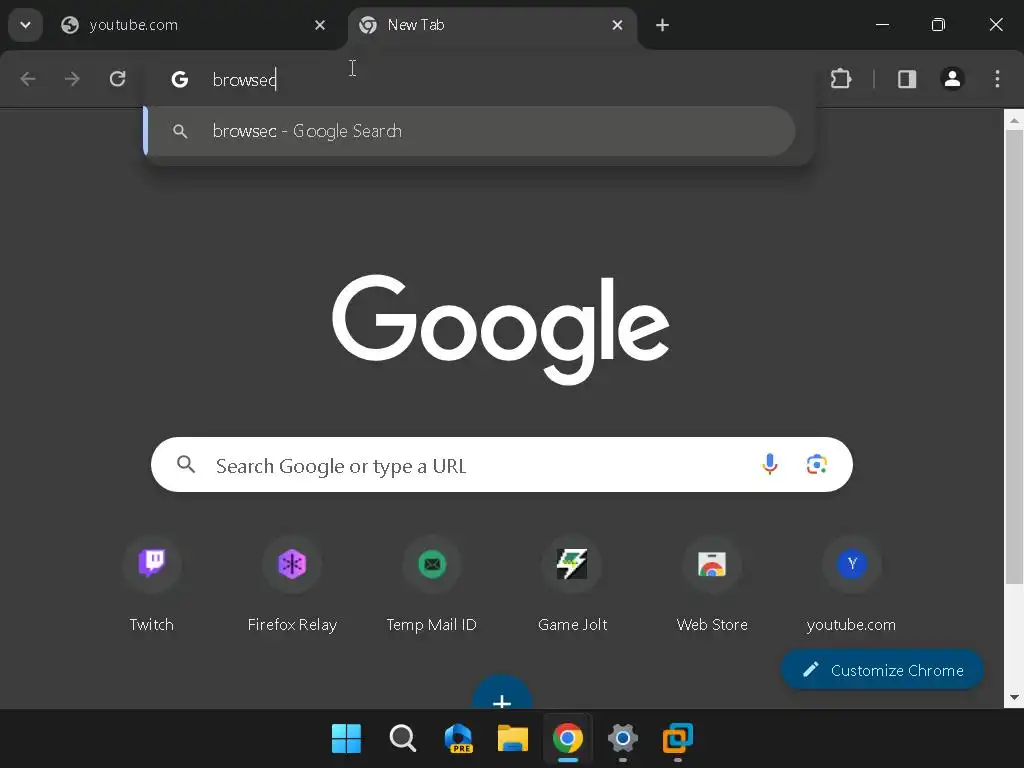Restore down the Chrome window
The image size is (1024, 768).
[x=938, y=25]
